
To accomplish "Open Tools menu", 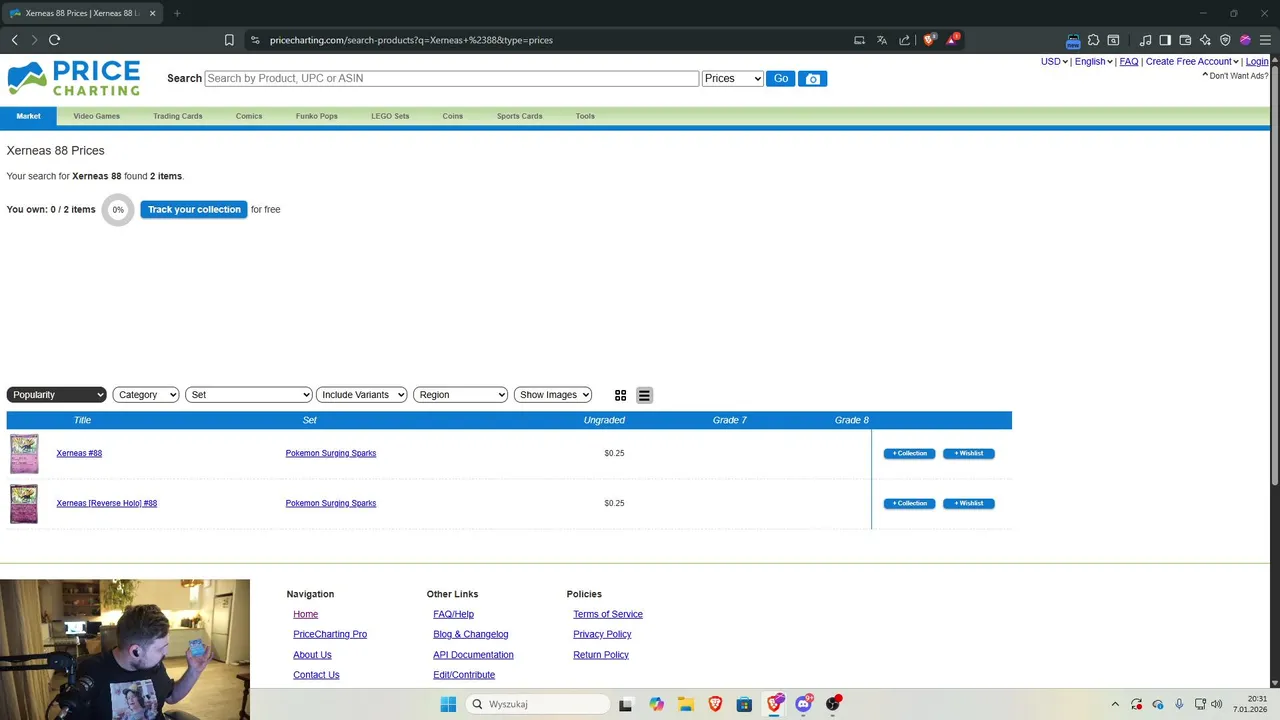I will coord(585,116).
